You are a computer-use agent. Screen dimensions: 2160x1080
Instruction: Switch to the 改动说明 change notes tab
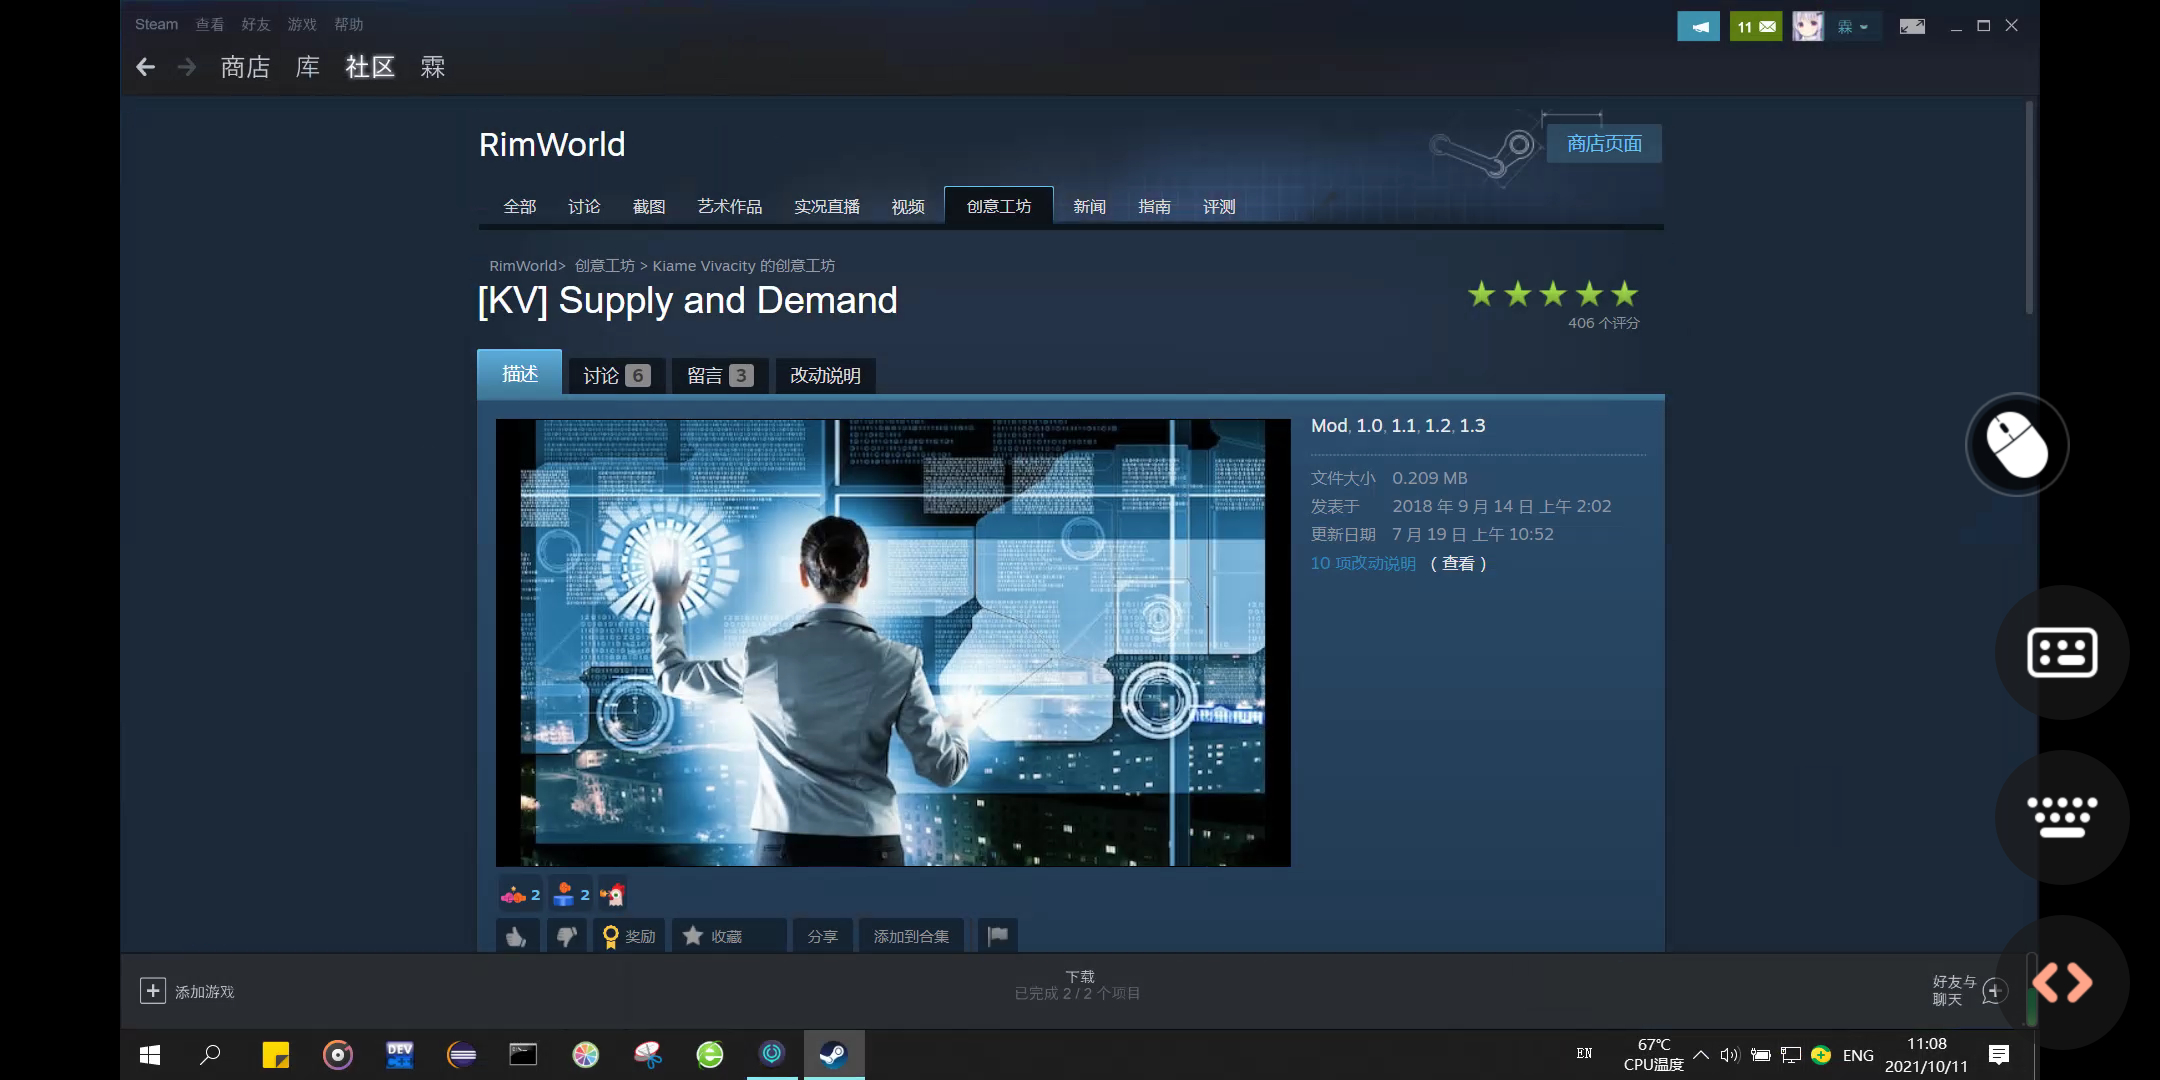tap(826, 376)
